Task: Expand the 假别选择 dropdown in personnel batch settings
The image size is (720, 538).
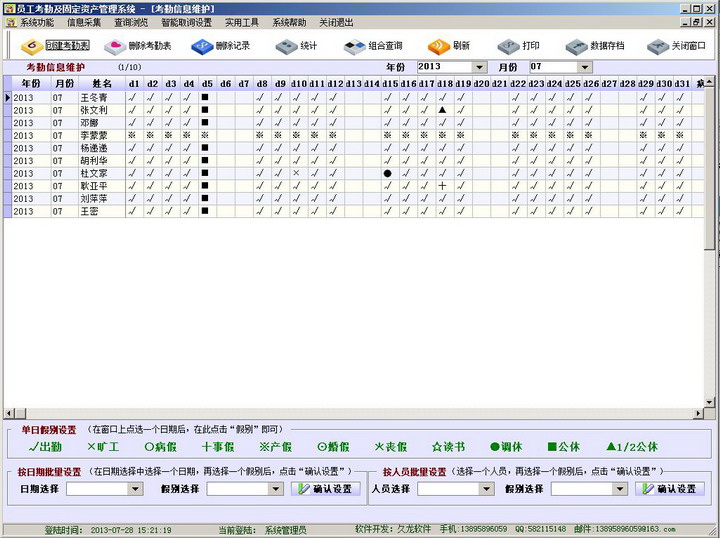Action: point(620,489)
